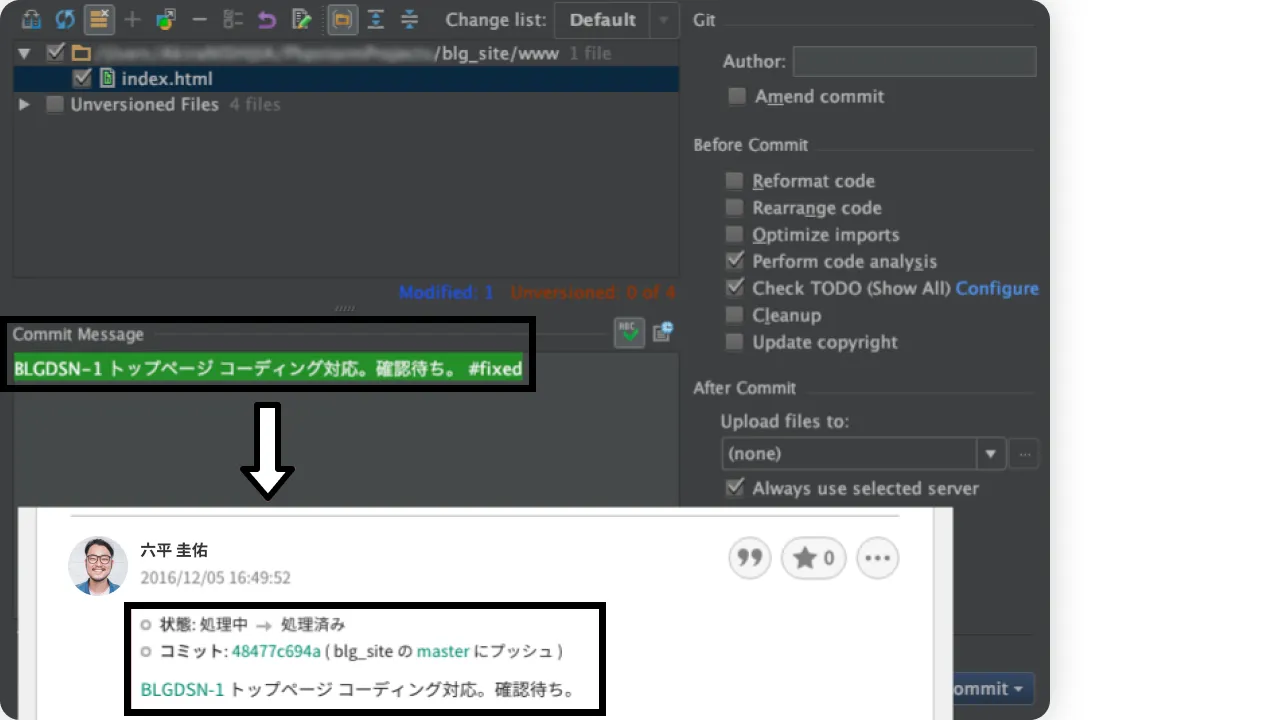Open the Upload files to server dropdown
This screenshot has height=720, width=1280.
point(991,453)
